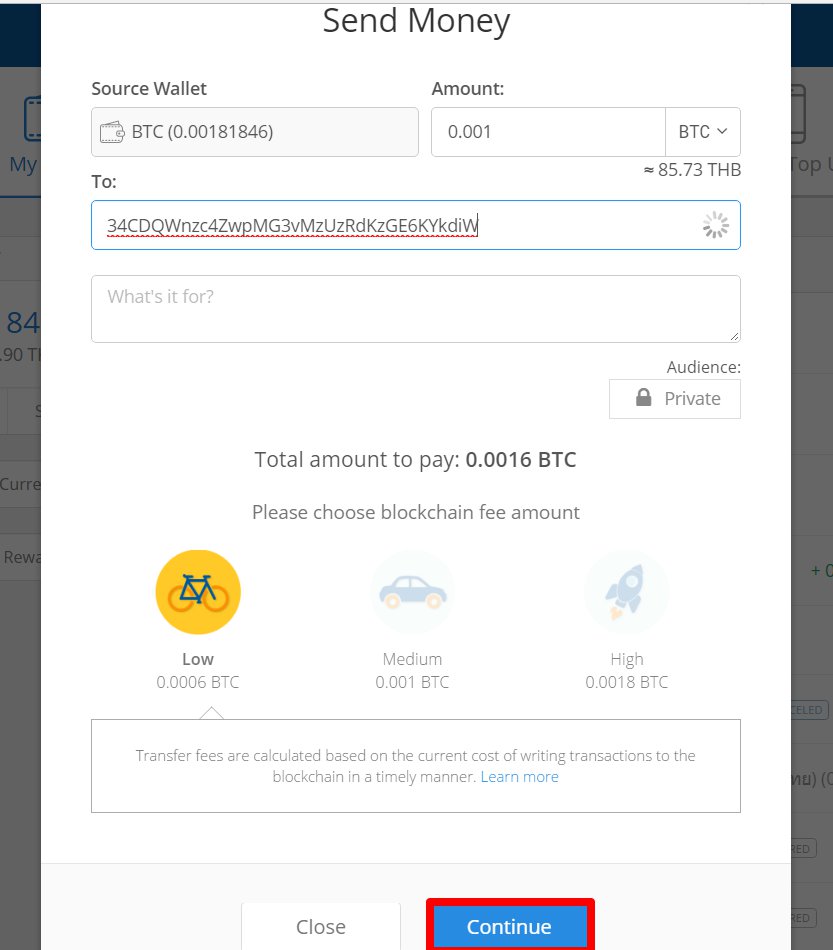The height and width of the screenshot is (950, 833).
Task: Click the Source Wallet BTC field
Action: point(255,132)
